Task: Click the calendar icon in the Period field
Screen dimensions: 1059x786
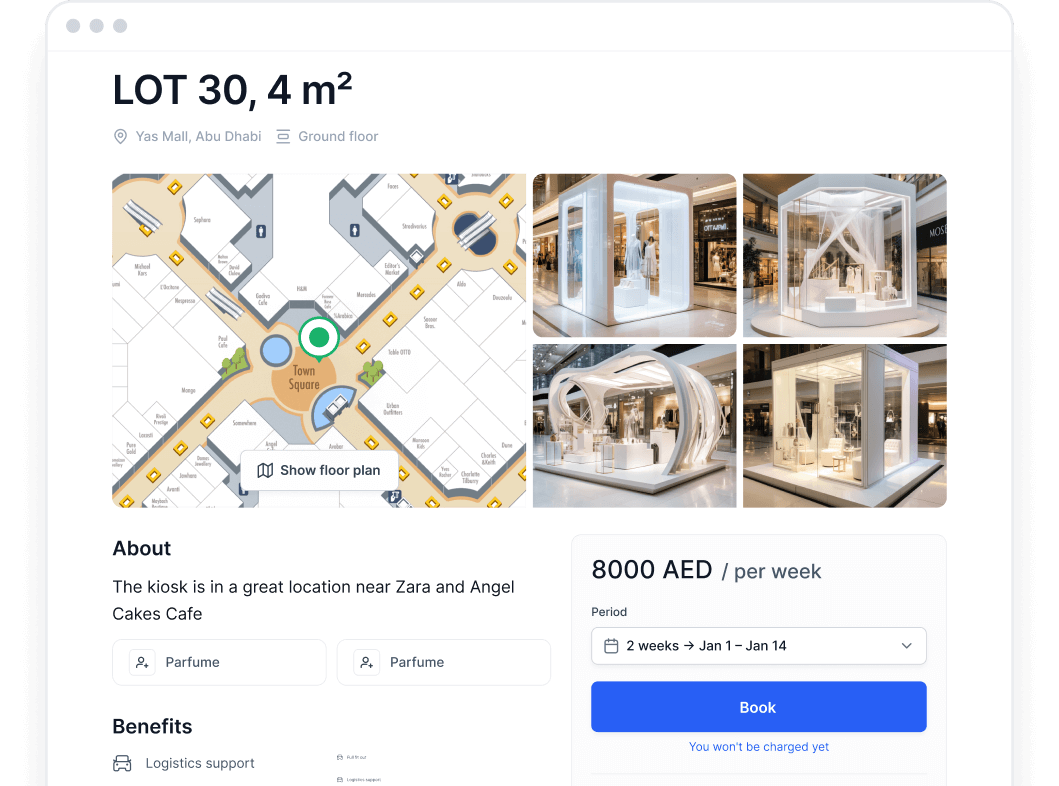Action: pyautogui.click(x=611, y=646)
